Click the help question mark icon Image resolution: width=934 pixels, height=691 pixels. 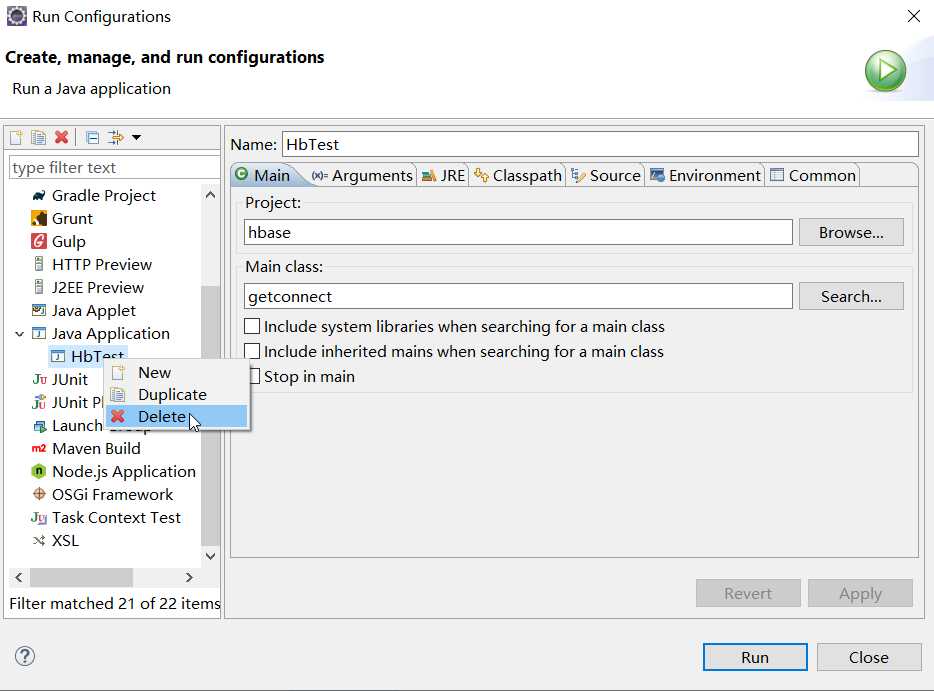tap(25, 656)
